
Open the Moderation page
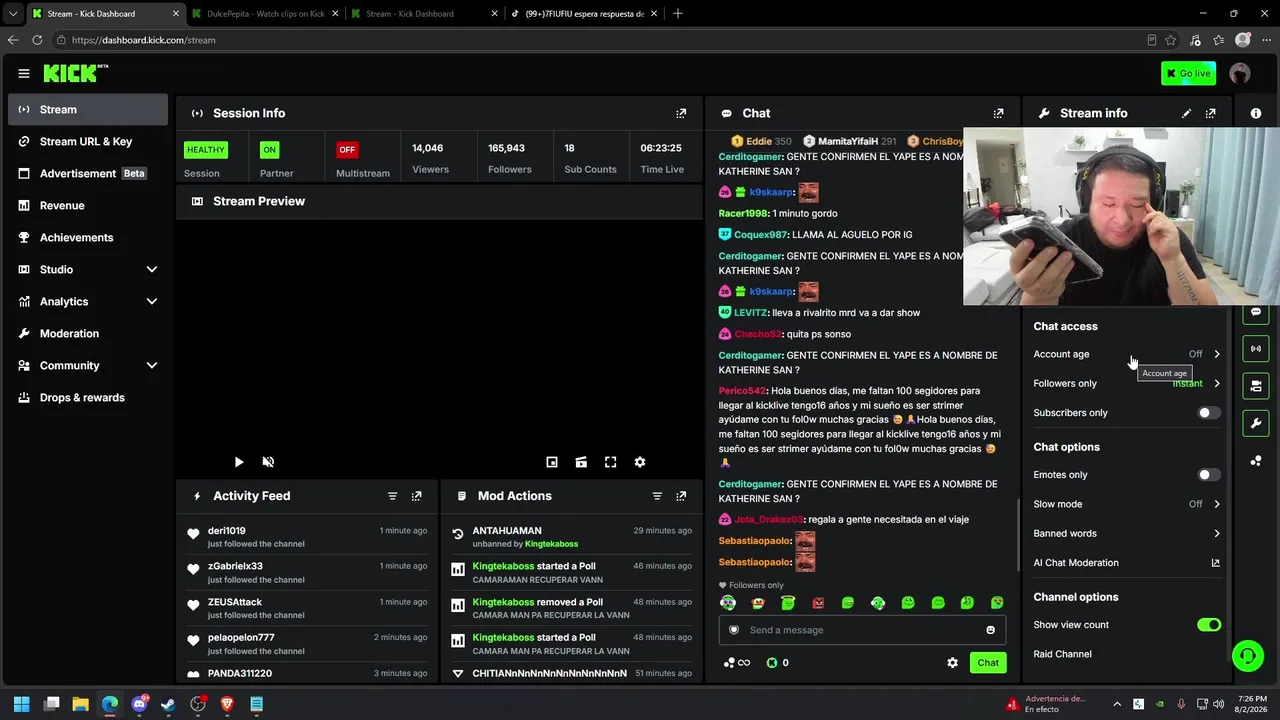[88, 334]
